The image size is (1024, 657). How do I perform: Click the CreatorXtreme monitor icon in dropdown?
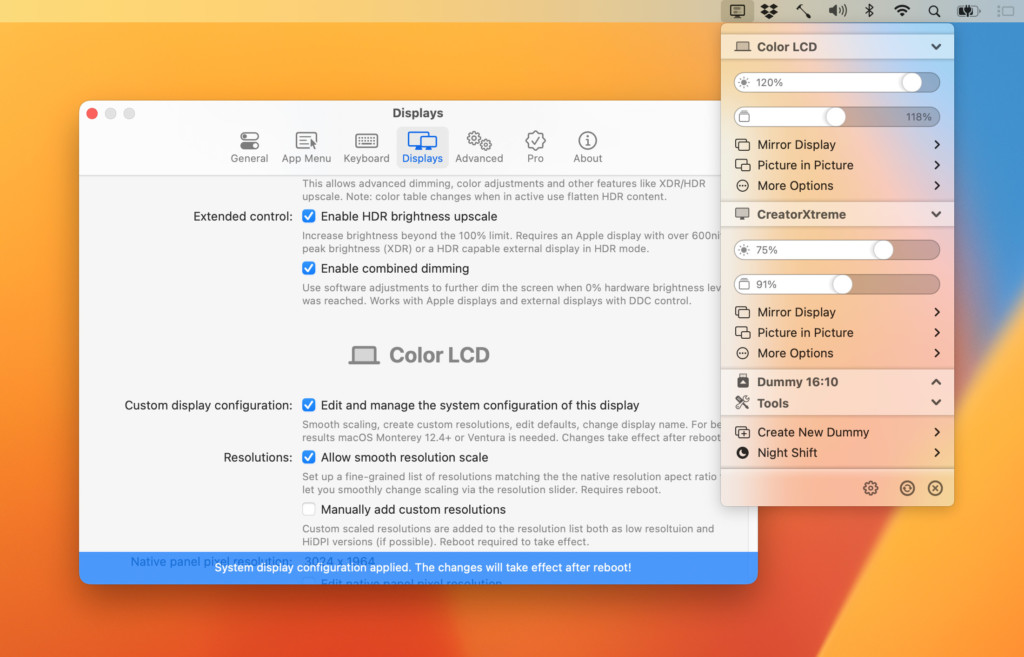pyautogui.click(x=743, y=214)
